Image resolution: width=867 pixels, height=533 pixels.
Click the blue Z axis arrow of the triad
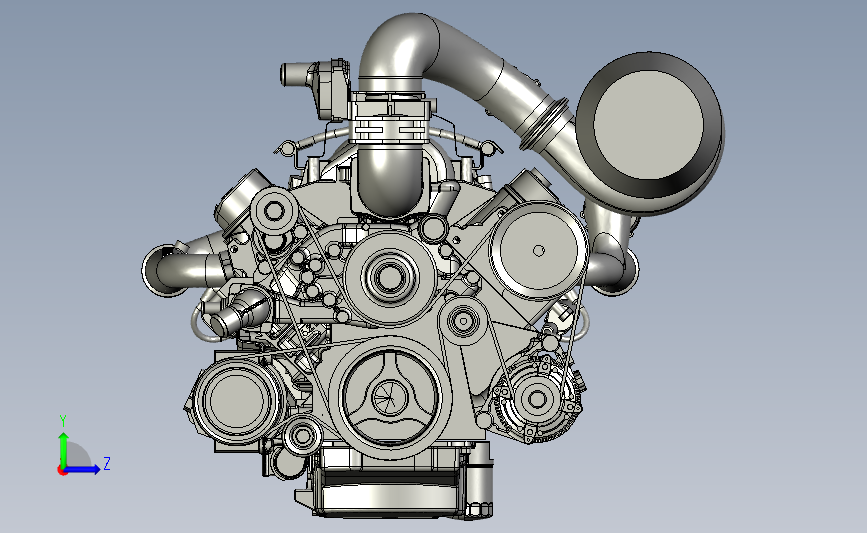[83, 470]
